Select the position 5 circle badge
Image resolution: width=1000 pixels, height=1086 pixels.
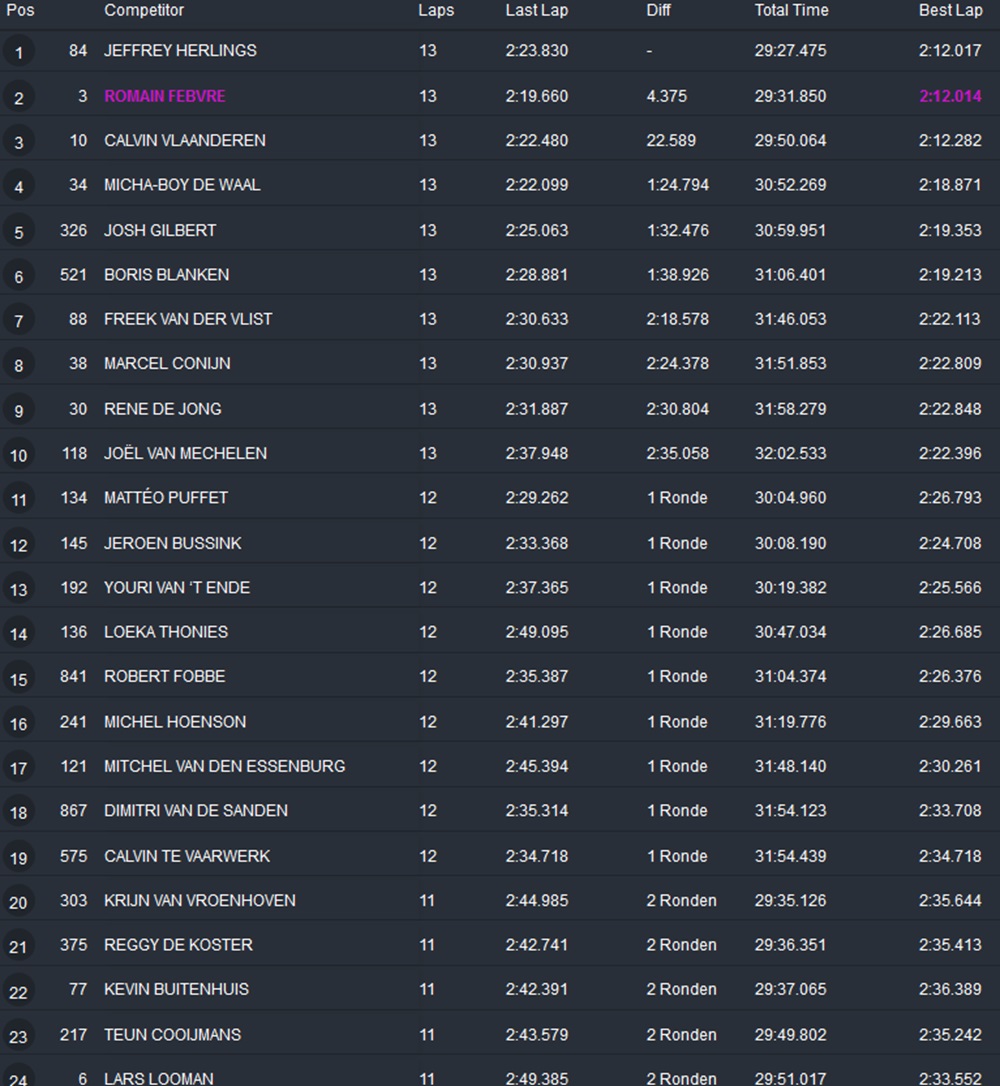coord(18,231)
